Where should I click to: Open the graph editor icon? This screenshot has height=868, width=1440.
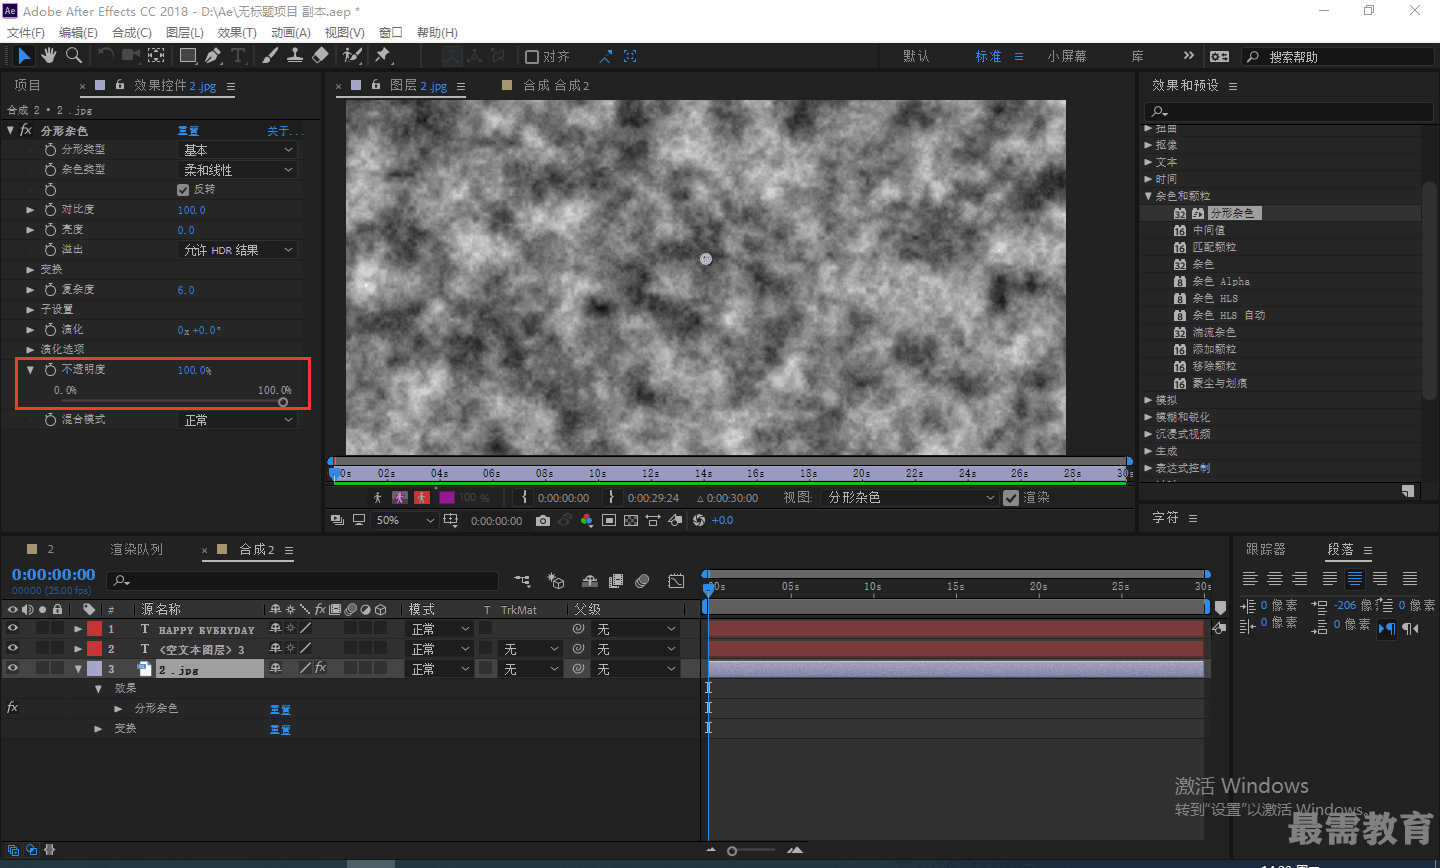(x=676, y=581)
